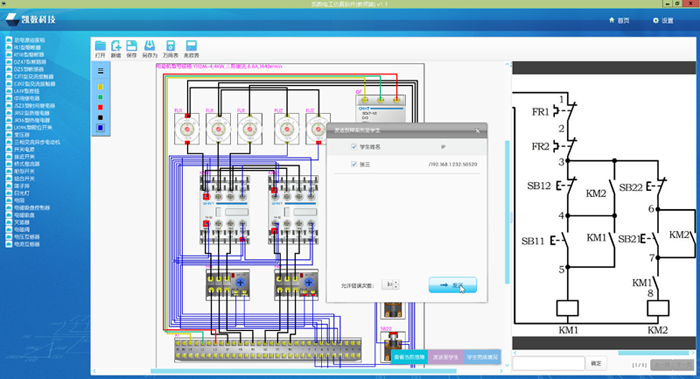The height and width of the screenshot is (379, 700).
Task: Switch to the 查看当前故障 tab
Action: coord(409,357)
